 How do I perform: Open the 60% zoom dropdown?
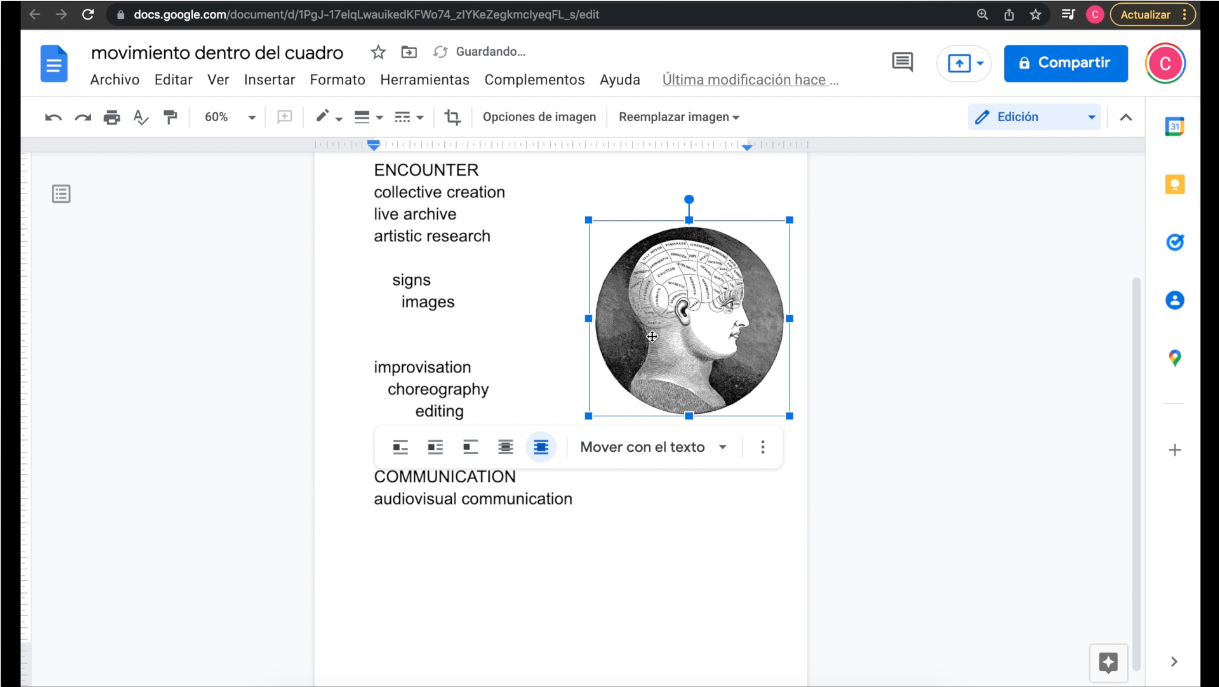click(x=230, y=117)
